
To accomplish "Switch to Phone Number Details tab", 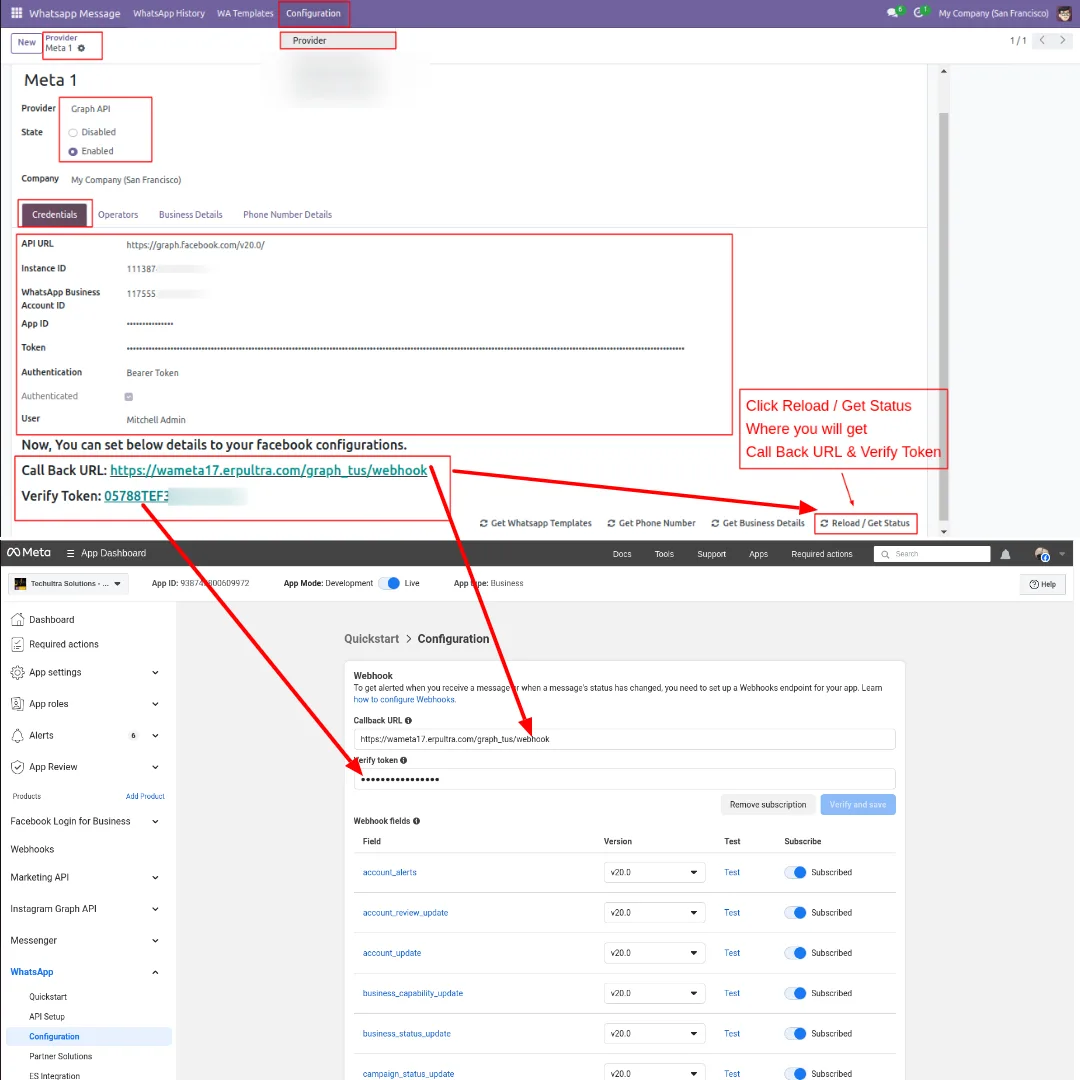I will pos(287,215).
